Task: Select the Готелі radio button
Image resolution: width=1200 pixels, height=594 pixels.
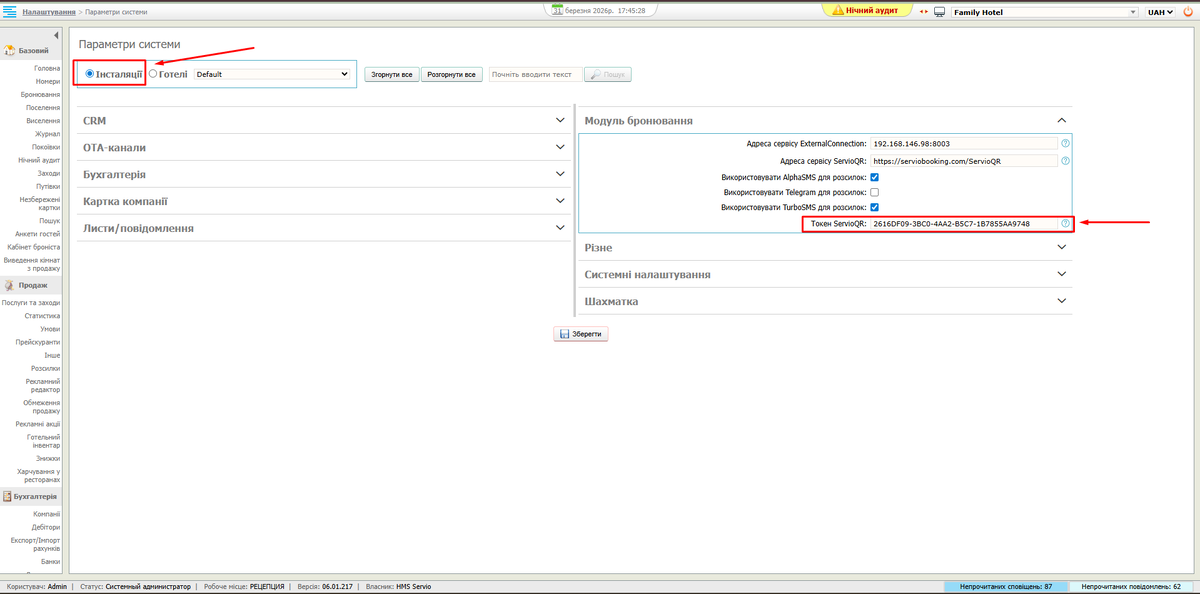Action: pyautogui.click(x=153, y=74)
